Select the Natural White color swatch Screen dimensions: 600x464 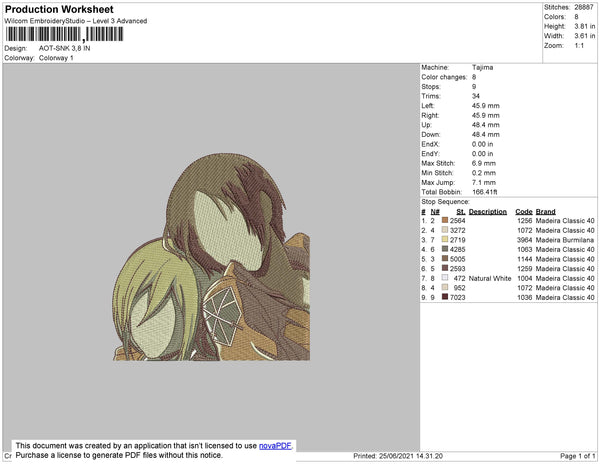[445, 278]
